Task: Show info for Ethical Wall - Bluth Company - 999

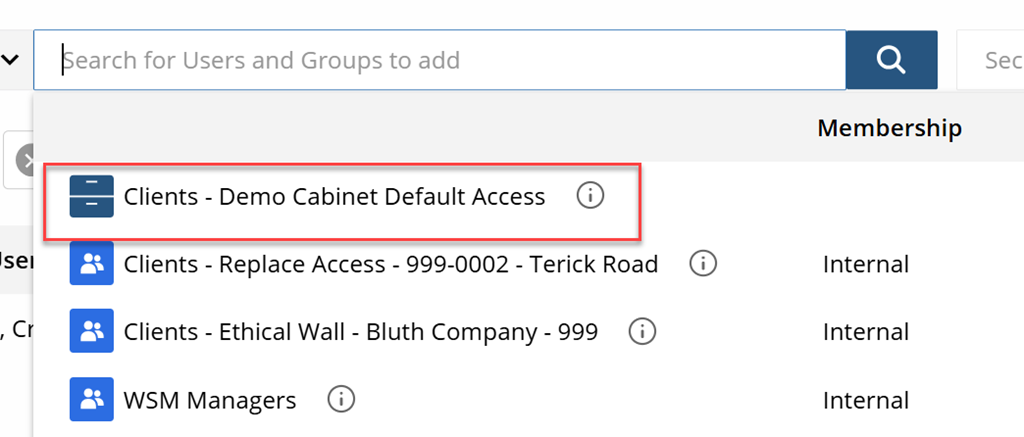Action: [x=642, y=332]
